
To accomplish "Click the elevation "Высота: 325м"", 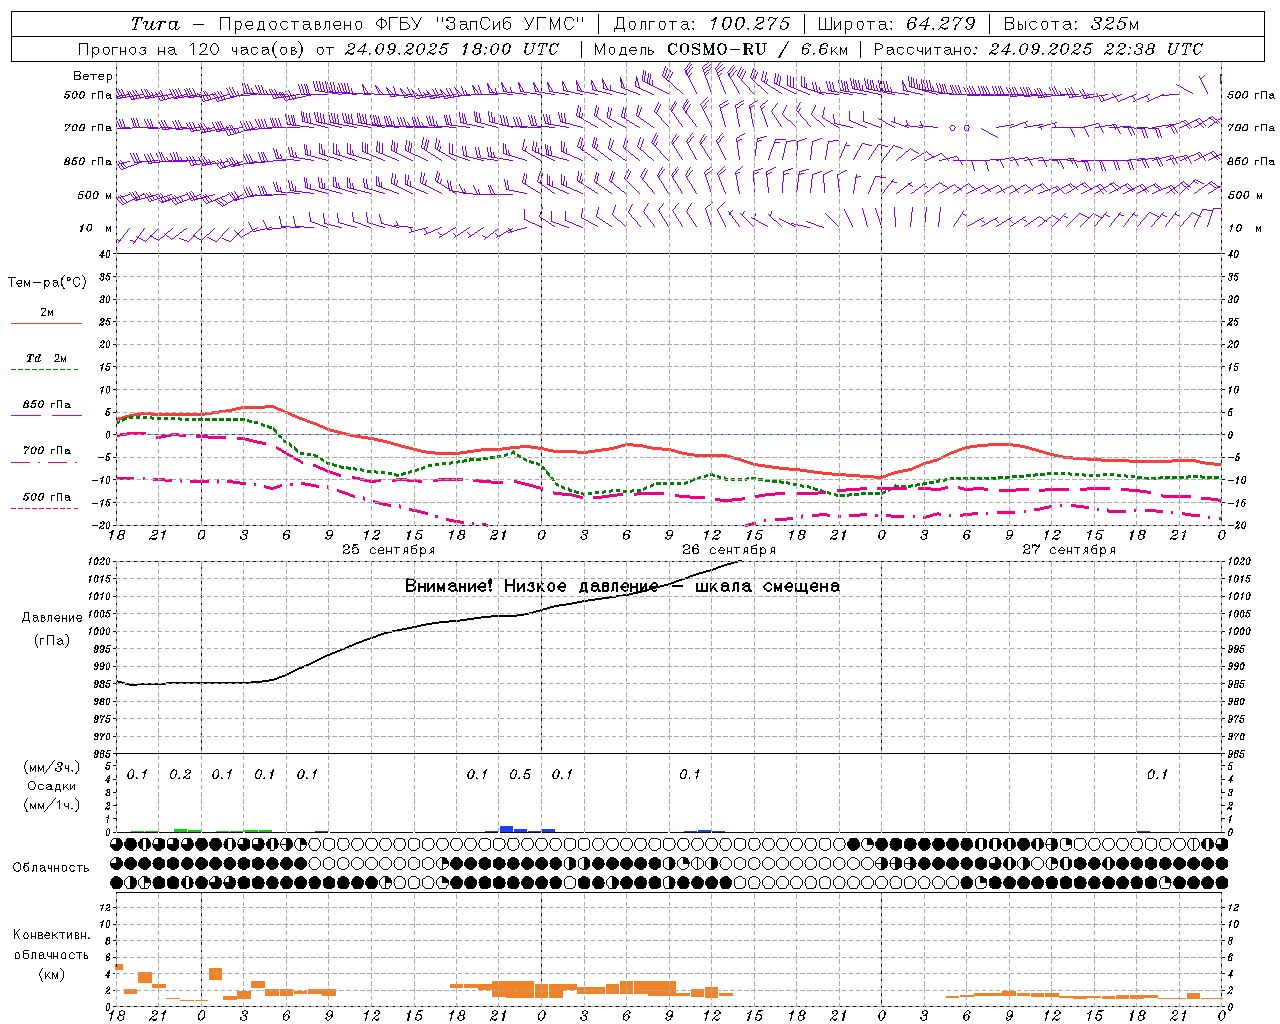I will (1071, 24).
